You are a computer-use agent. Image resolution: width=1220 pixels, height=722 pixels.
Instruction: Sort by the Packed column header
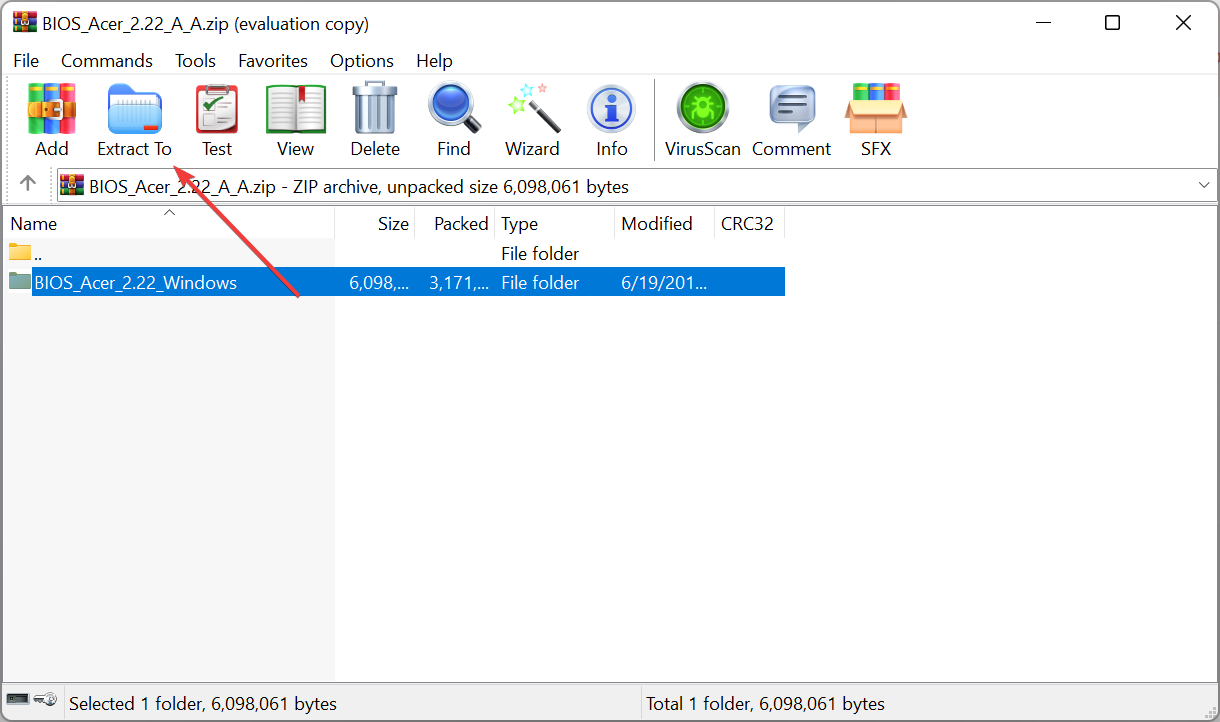(x=455, y=223)
